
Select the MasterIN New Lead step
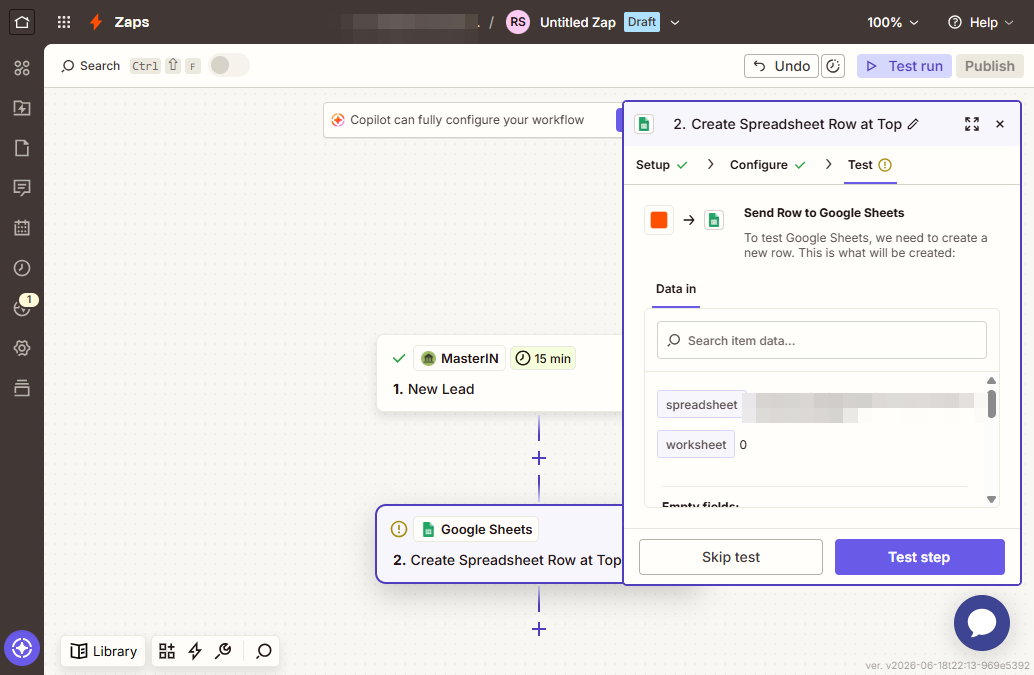499,373
